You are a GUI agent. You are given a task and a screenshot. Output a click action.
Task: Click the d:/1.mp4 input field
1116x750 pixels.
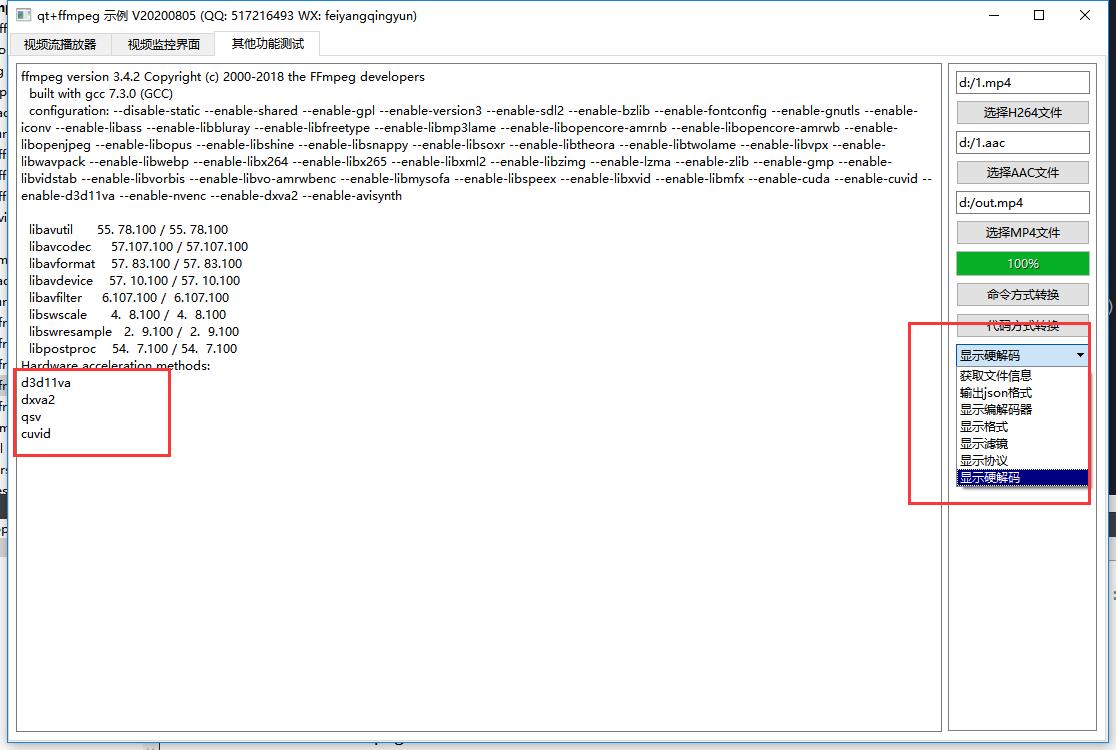1023,83
